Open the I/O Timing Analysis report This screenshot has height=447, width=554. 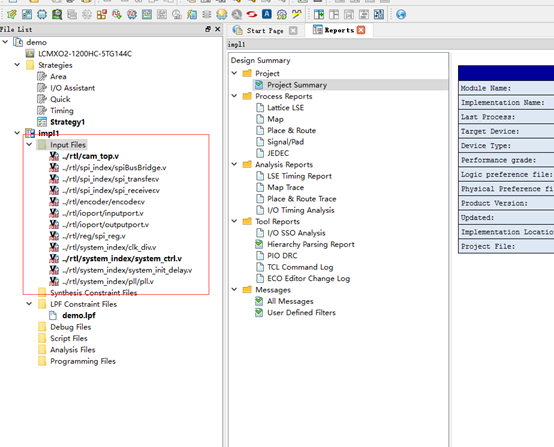point(301,210)
